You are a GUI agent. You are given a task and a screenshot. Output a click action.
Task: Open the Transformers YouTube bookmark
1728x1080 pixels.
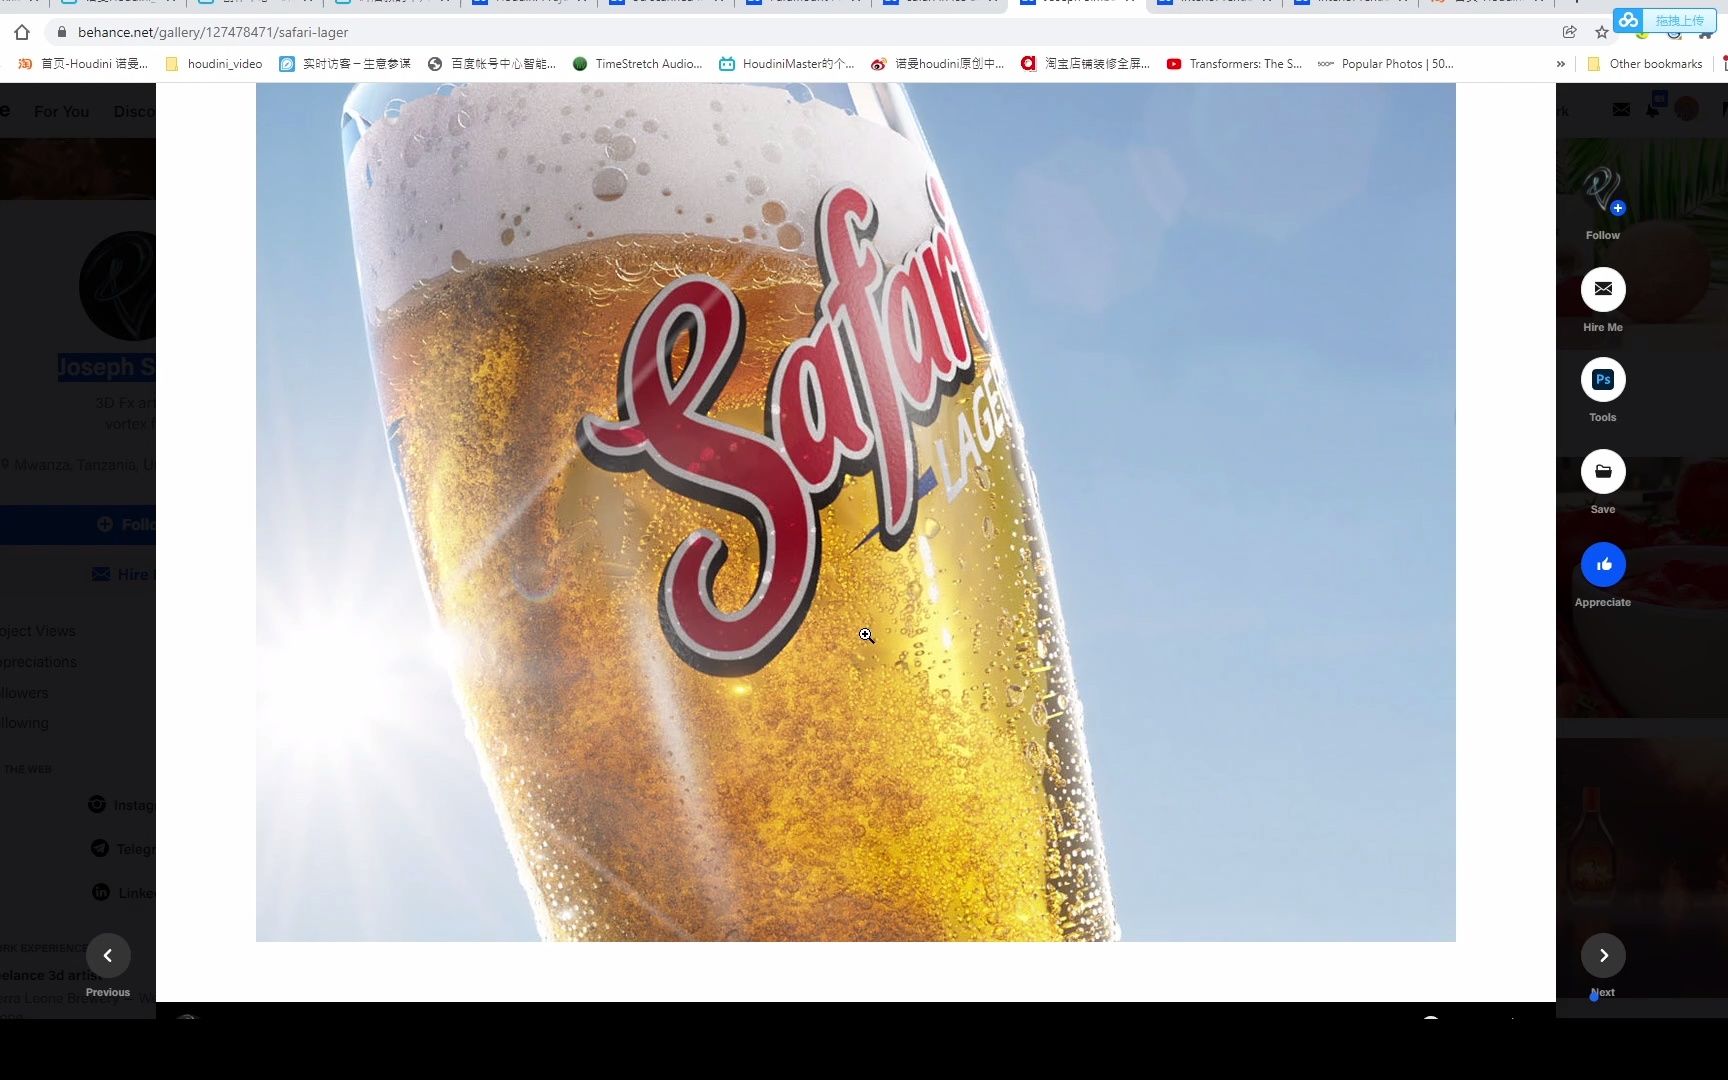point(1235,64)
